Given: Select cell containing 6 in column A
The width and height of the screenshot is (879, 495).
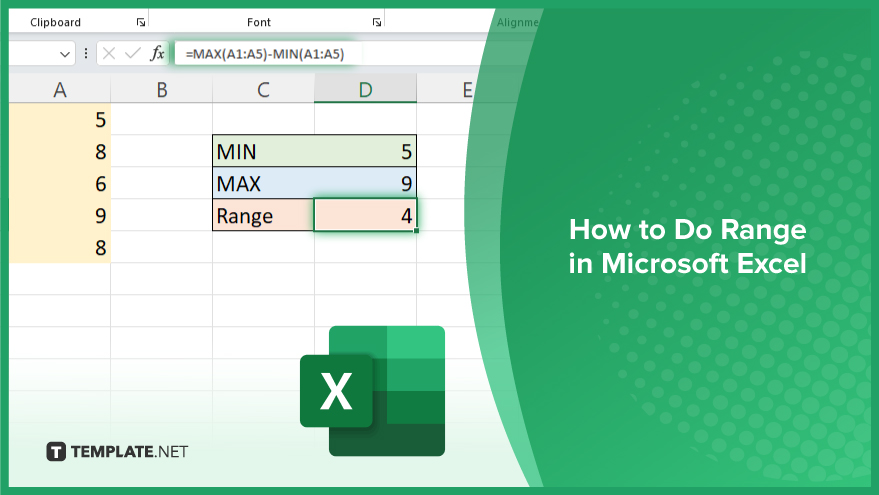Looking at the screenshot, I should (x=59, y=183).
